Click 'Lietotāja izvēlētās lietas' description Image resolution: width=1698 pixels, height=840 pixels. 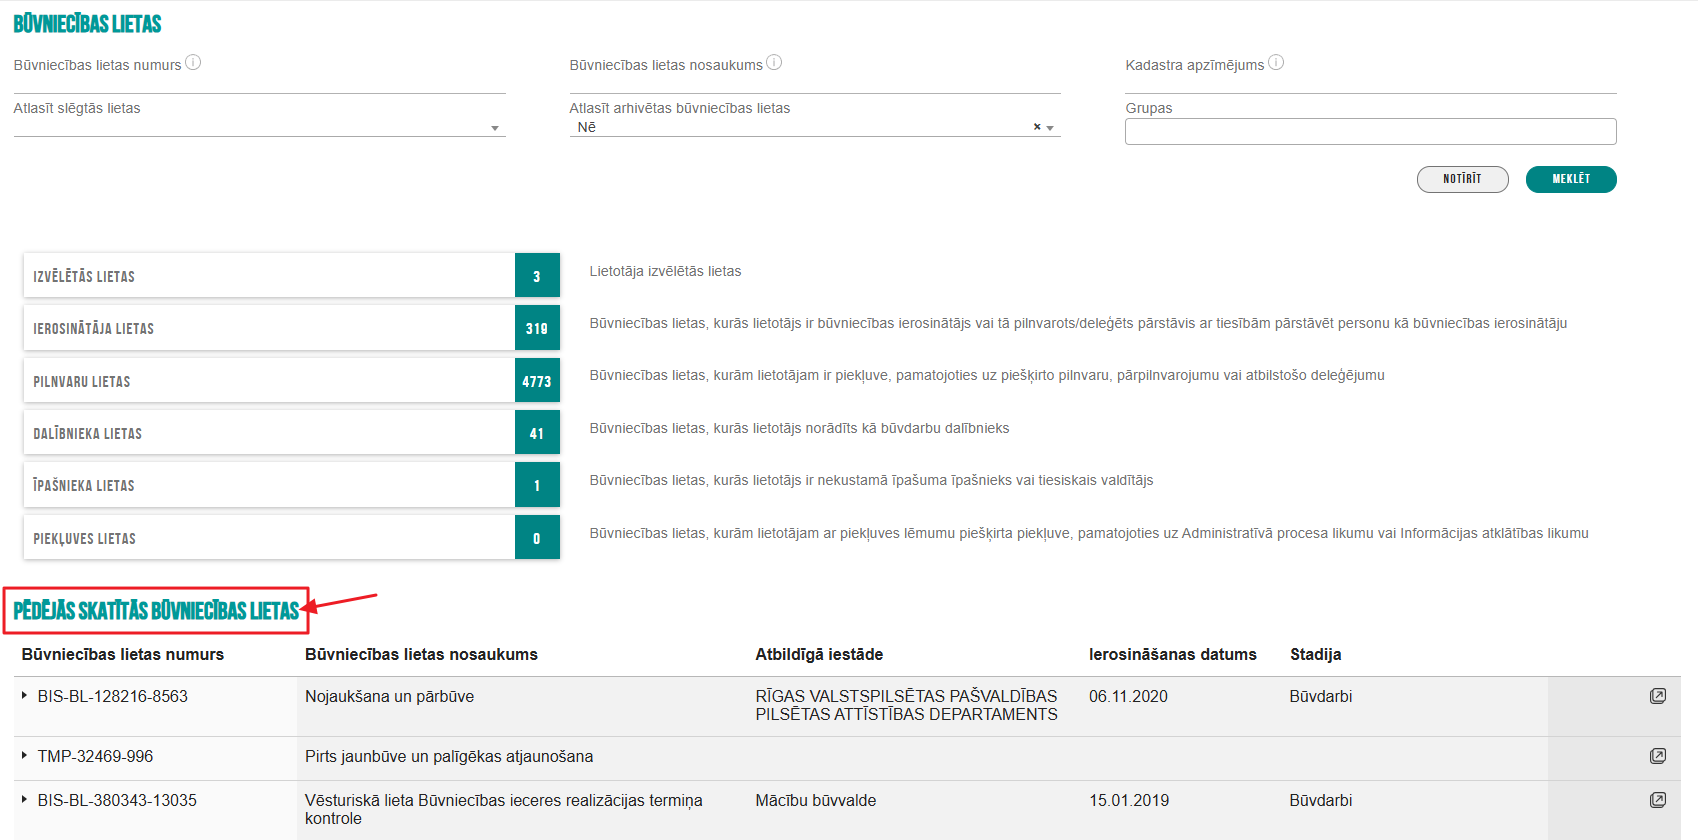(x=665, y=271)
